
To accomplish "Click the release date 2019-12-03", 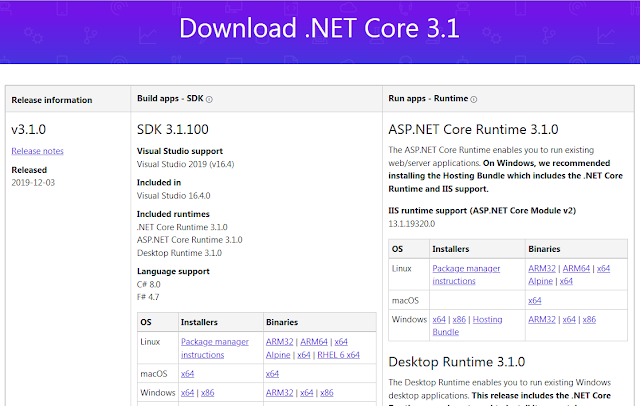I will (33, 183).
